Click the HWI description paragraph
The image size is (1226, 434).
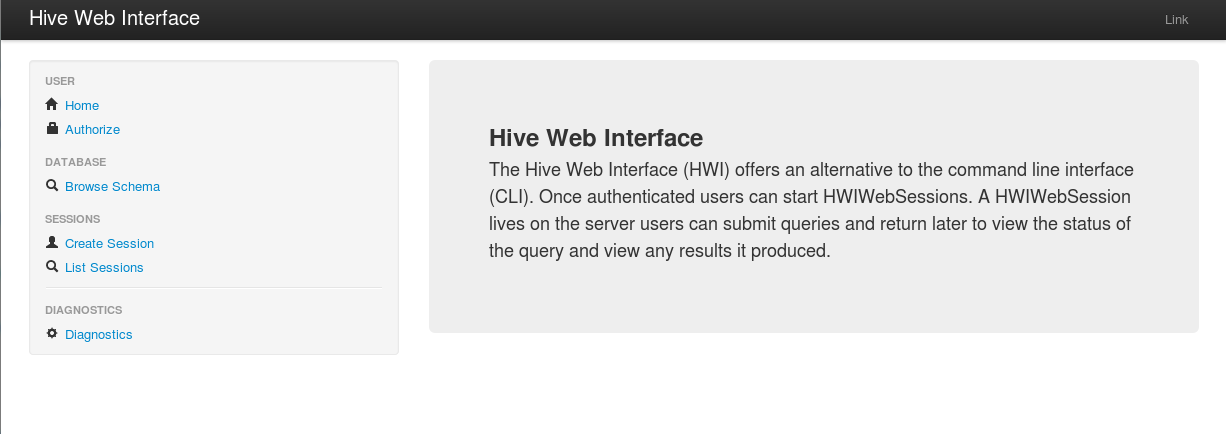pyautogui.click(x=811, y=209)
